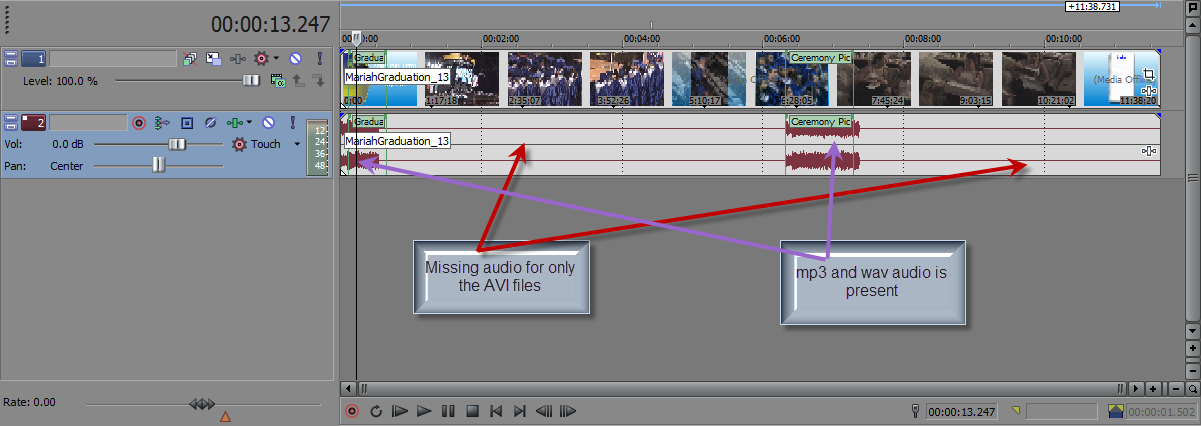The height and width of the screenshot is (426, 1201).
Task: Solo audio track 2
Action: (292, 123)
